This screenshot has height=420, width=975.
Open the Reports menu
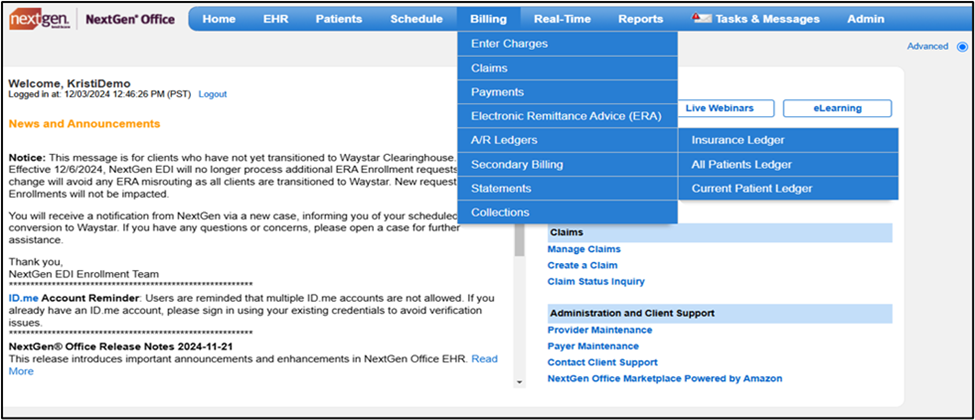point(640,19)
